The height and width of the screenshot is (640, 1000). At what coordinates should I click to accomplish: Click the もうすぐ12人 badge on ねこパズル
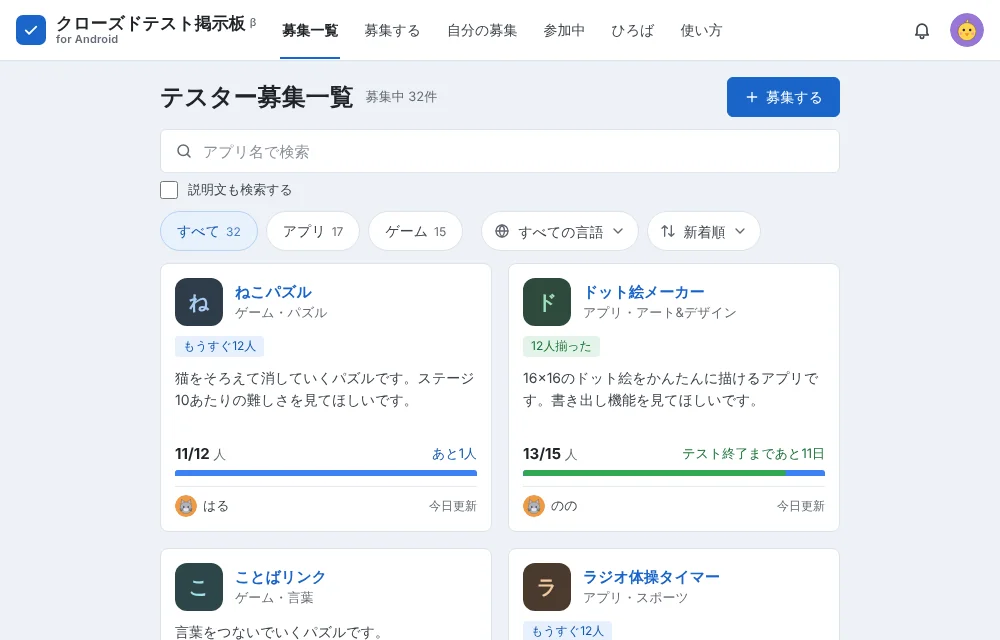coord(219,346)
